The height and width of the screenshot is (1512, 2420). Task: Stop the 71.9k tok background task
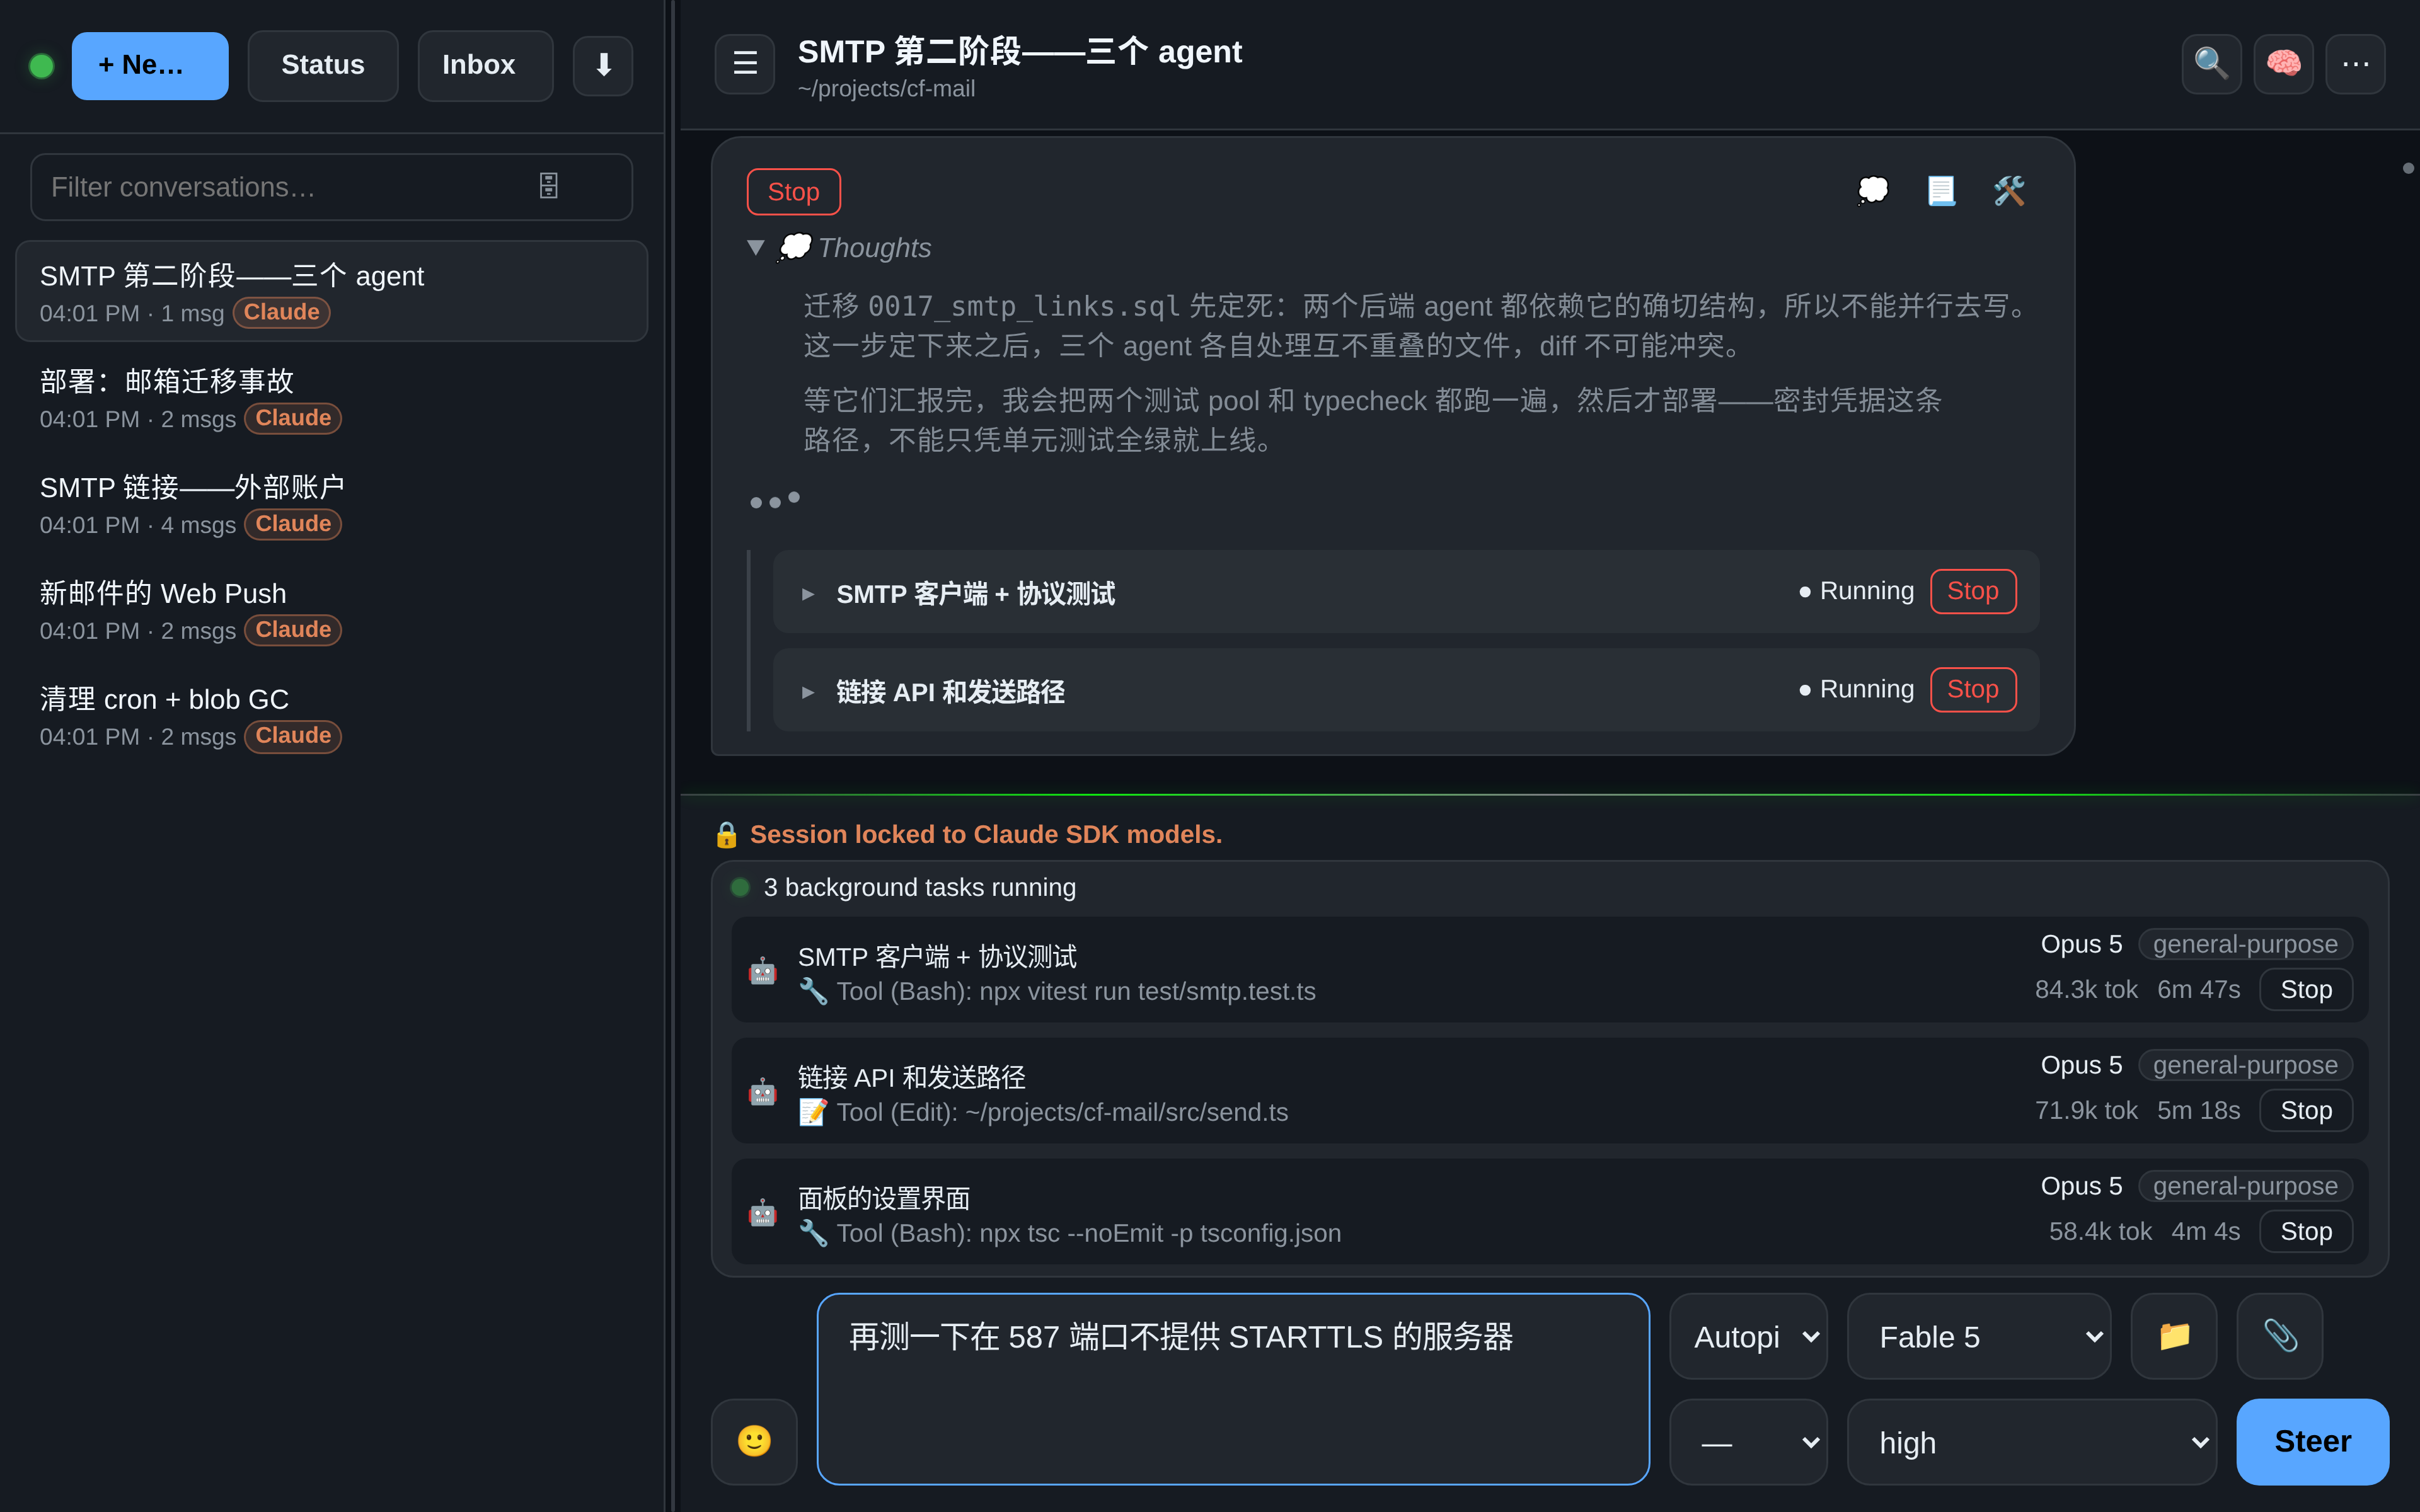pos(2305,1110)
